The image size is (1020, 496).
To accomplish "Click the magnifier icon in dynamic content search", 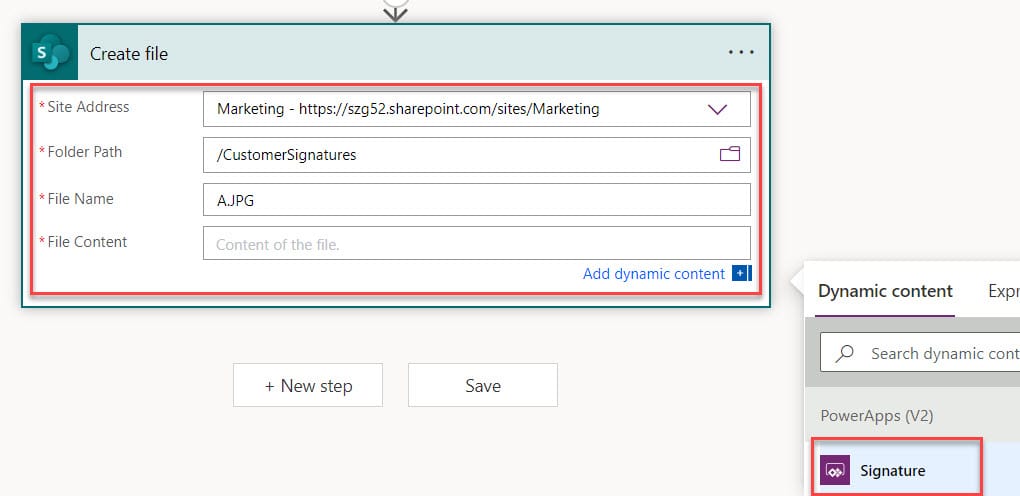I will [844, 353].
